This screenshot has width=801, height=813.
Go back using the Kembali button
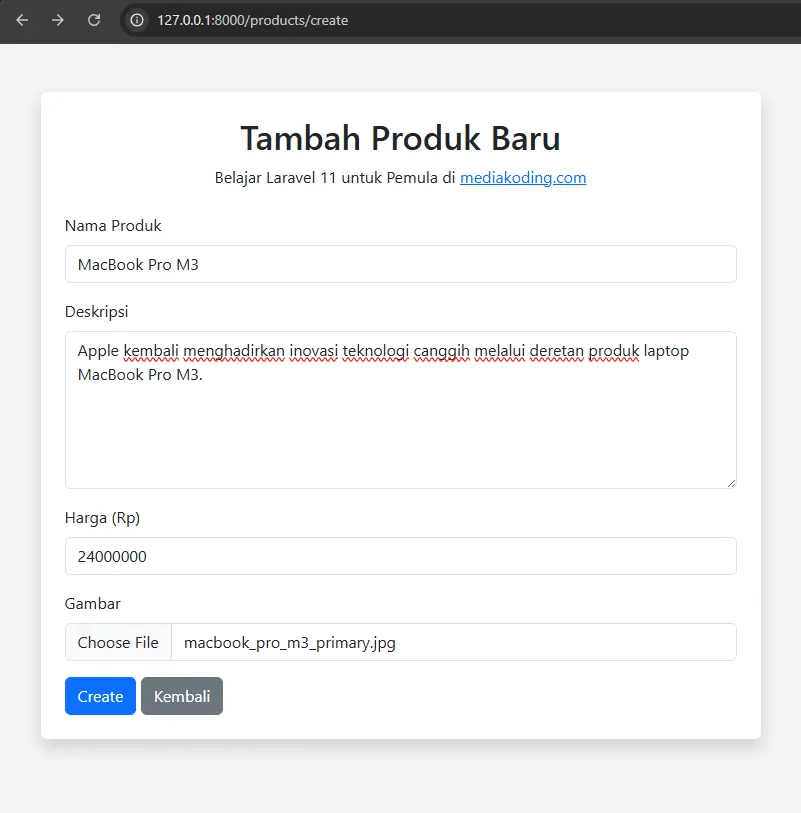tap(182, 696)
